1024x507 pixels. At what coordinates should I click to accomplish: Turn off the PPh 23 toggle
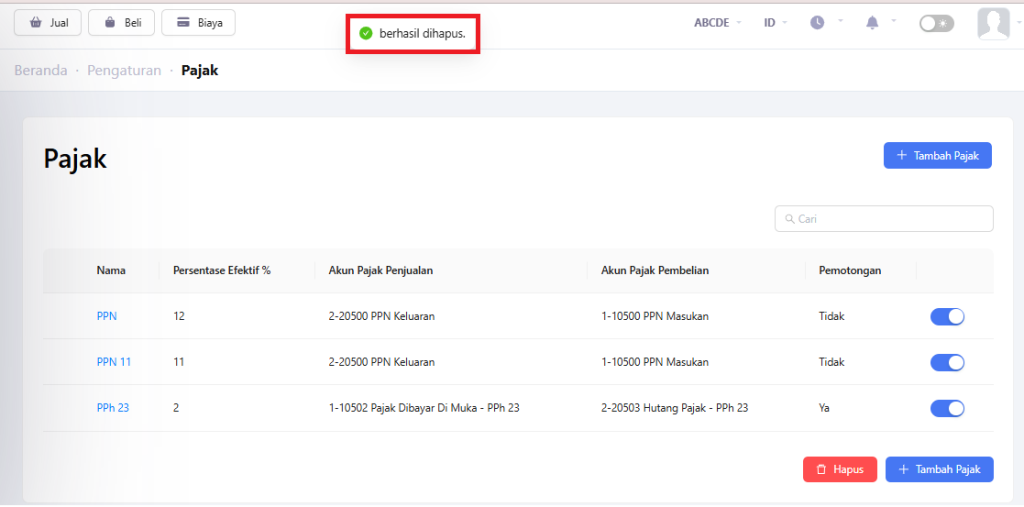tap(947, 408)
